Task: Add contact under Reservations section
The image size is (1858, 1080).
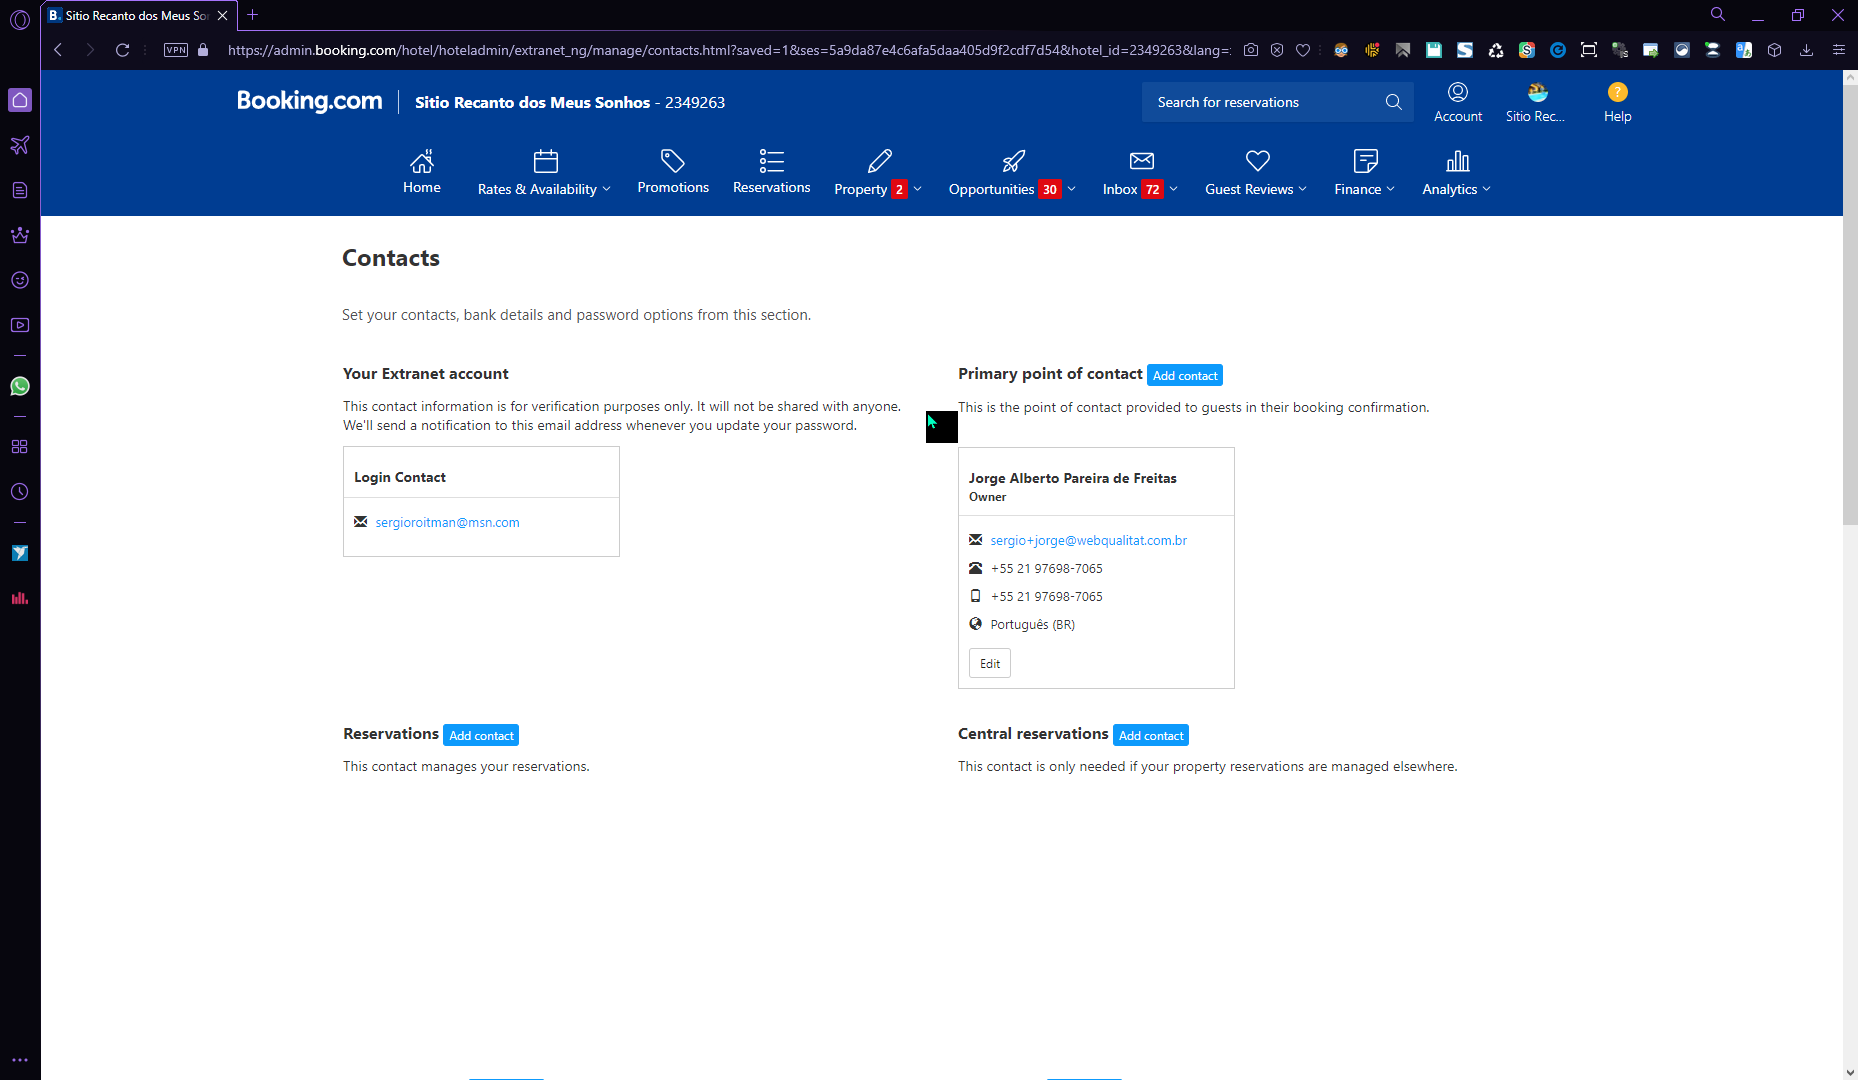Action: [x=481, y=735]
